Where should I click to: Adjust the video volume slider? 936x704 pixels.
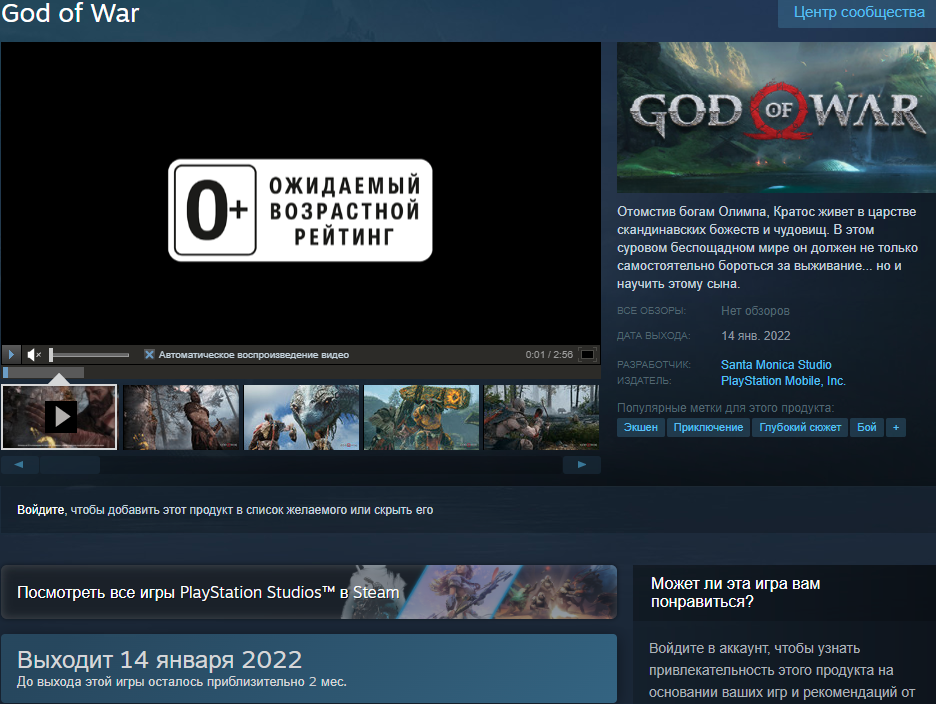[89, 355]
